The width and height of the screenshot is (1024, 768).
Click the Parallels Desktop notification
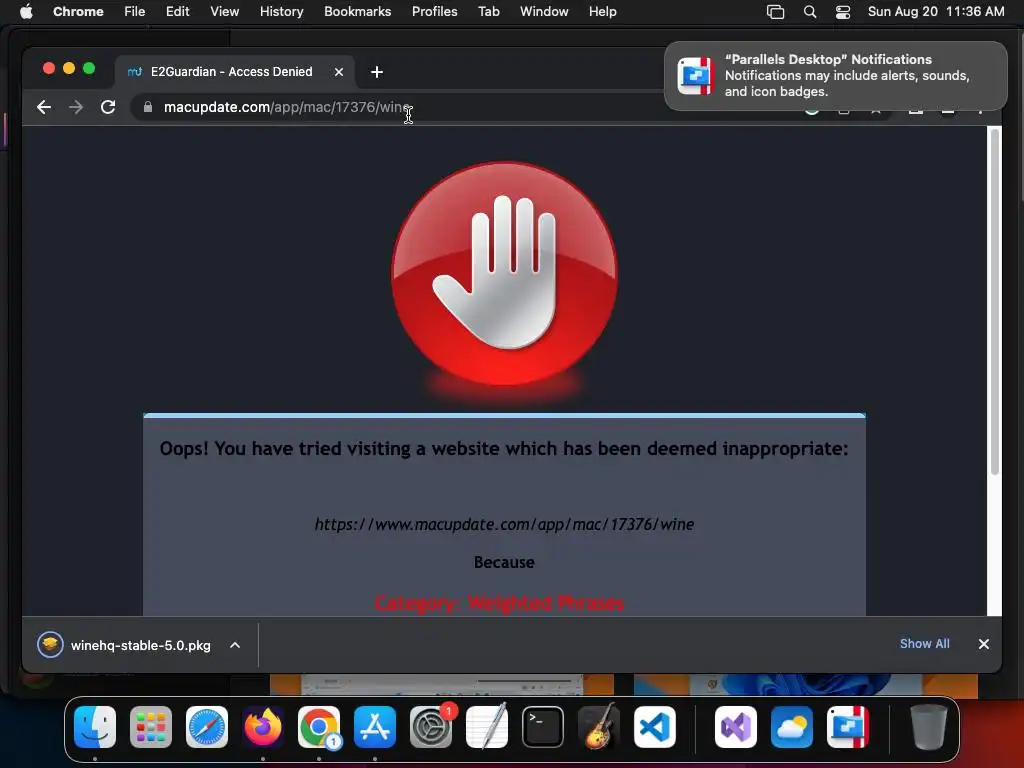coord(836,76)
